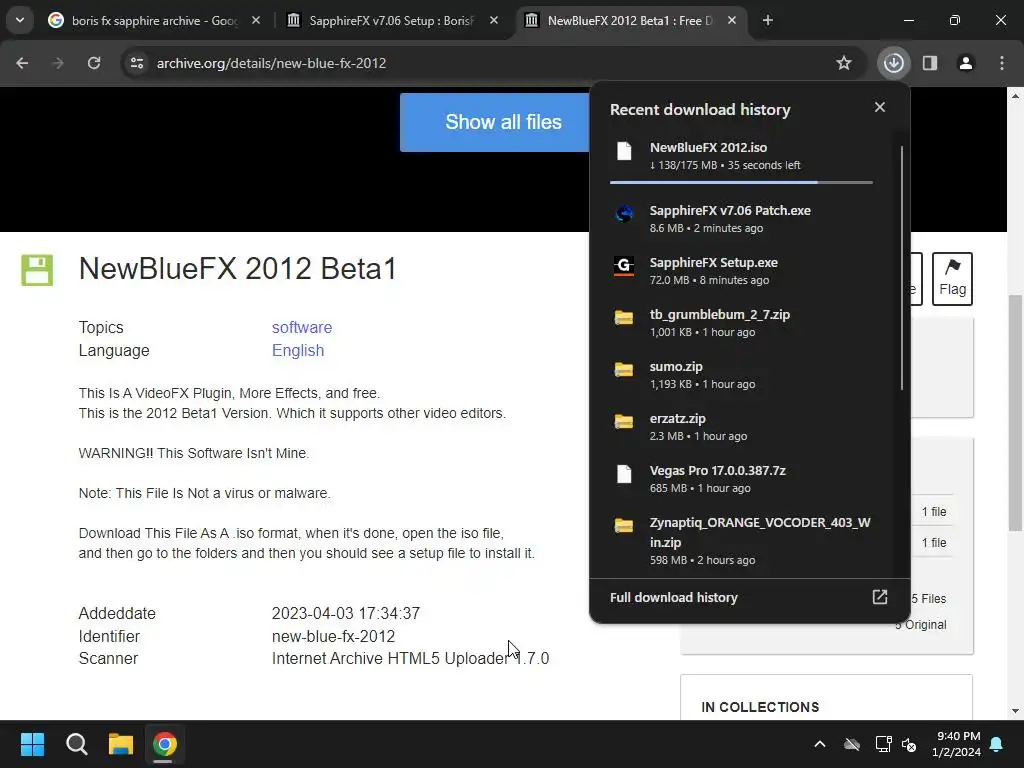1024x768 pixels.
Task: Click the sumo.zip folder icon
Action: [x=624, y=370]
